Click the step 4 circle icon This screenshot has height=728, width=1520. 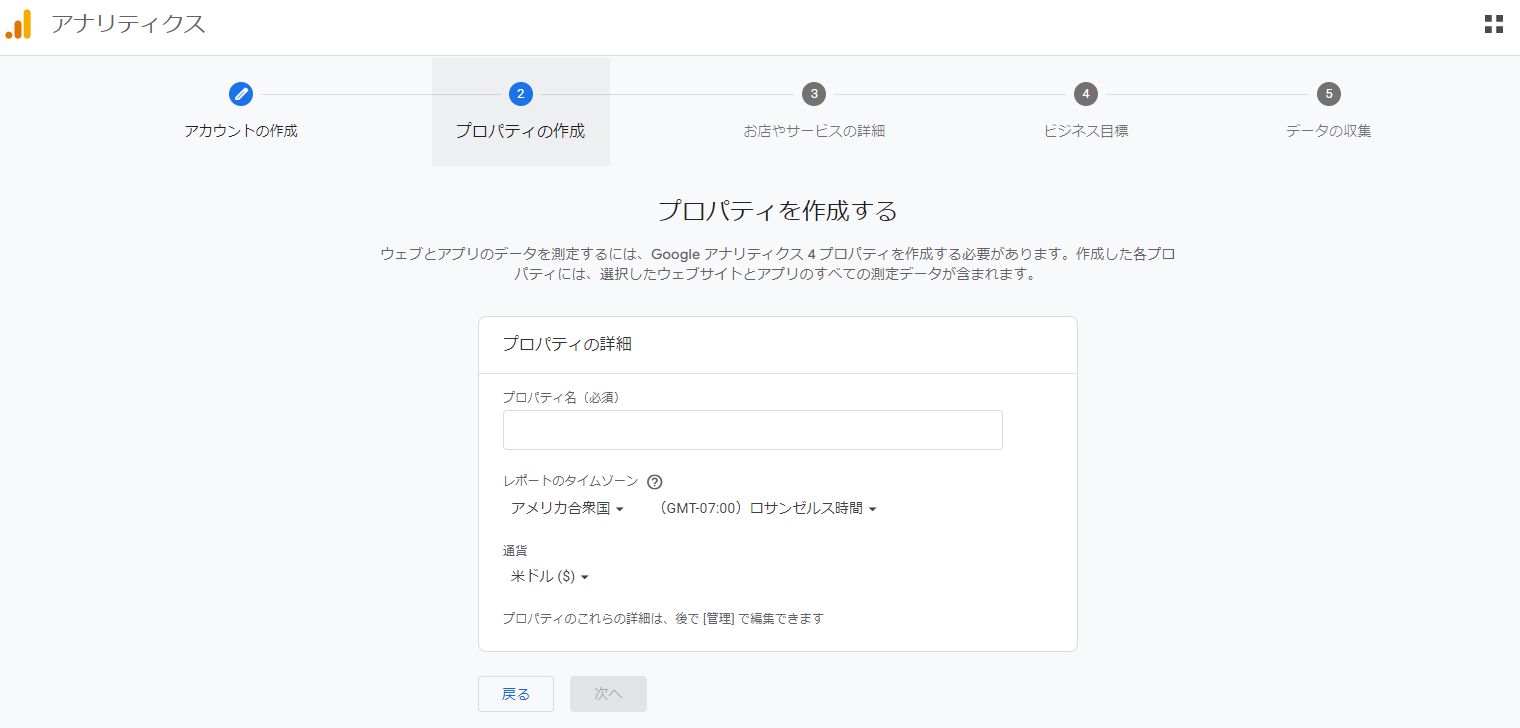pyautogui.click(x=1085, y=94)
